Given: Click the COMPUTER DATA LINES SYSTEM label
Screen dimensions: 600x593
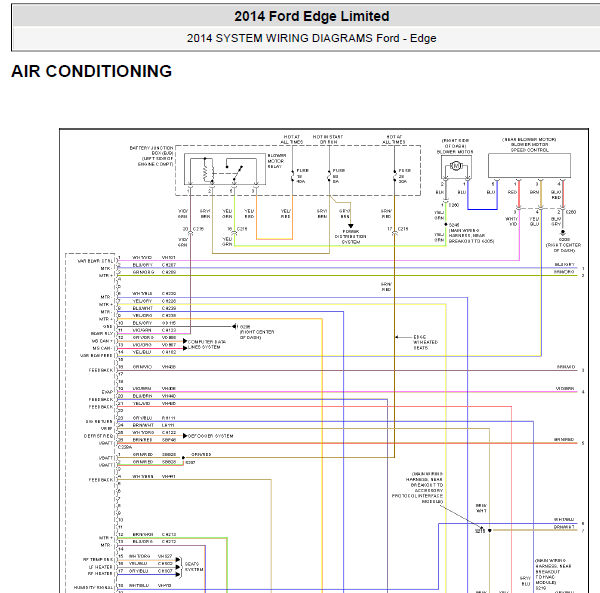Looking at the screenshot, I should point(207,344).
